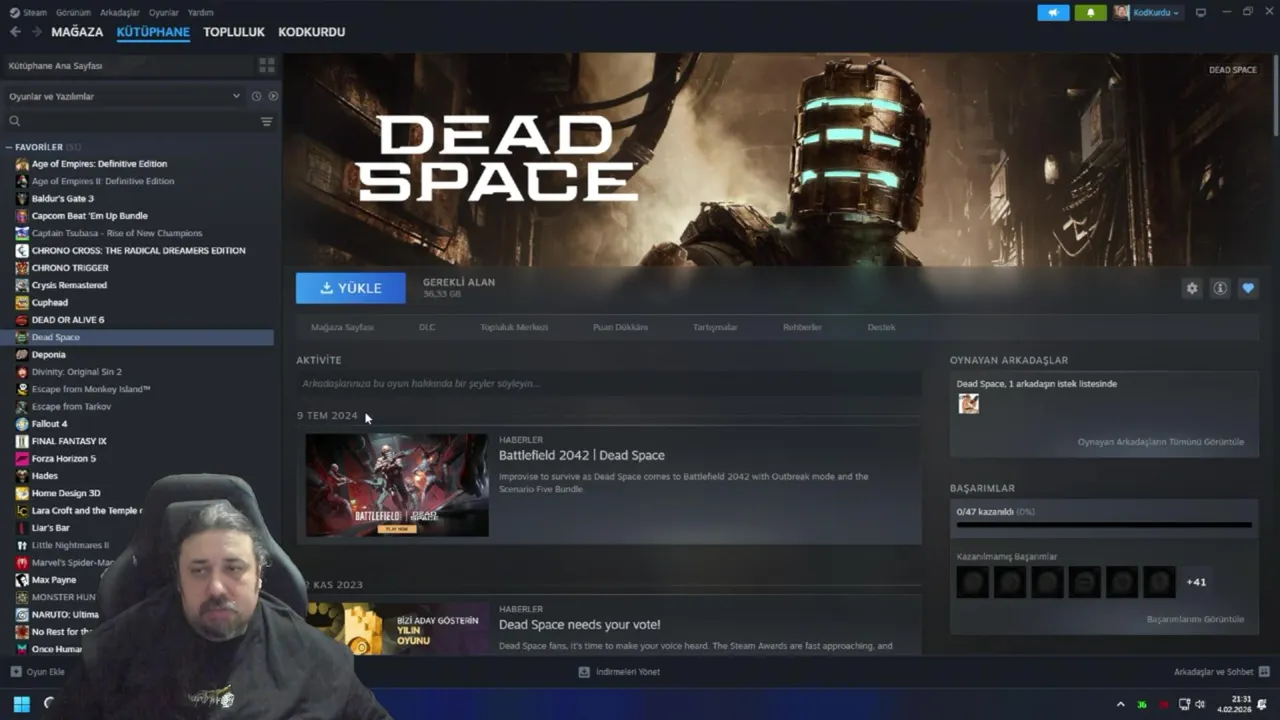
Task: Show hidden tray icons chevron
Action: [x=1121, y=704]
